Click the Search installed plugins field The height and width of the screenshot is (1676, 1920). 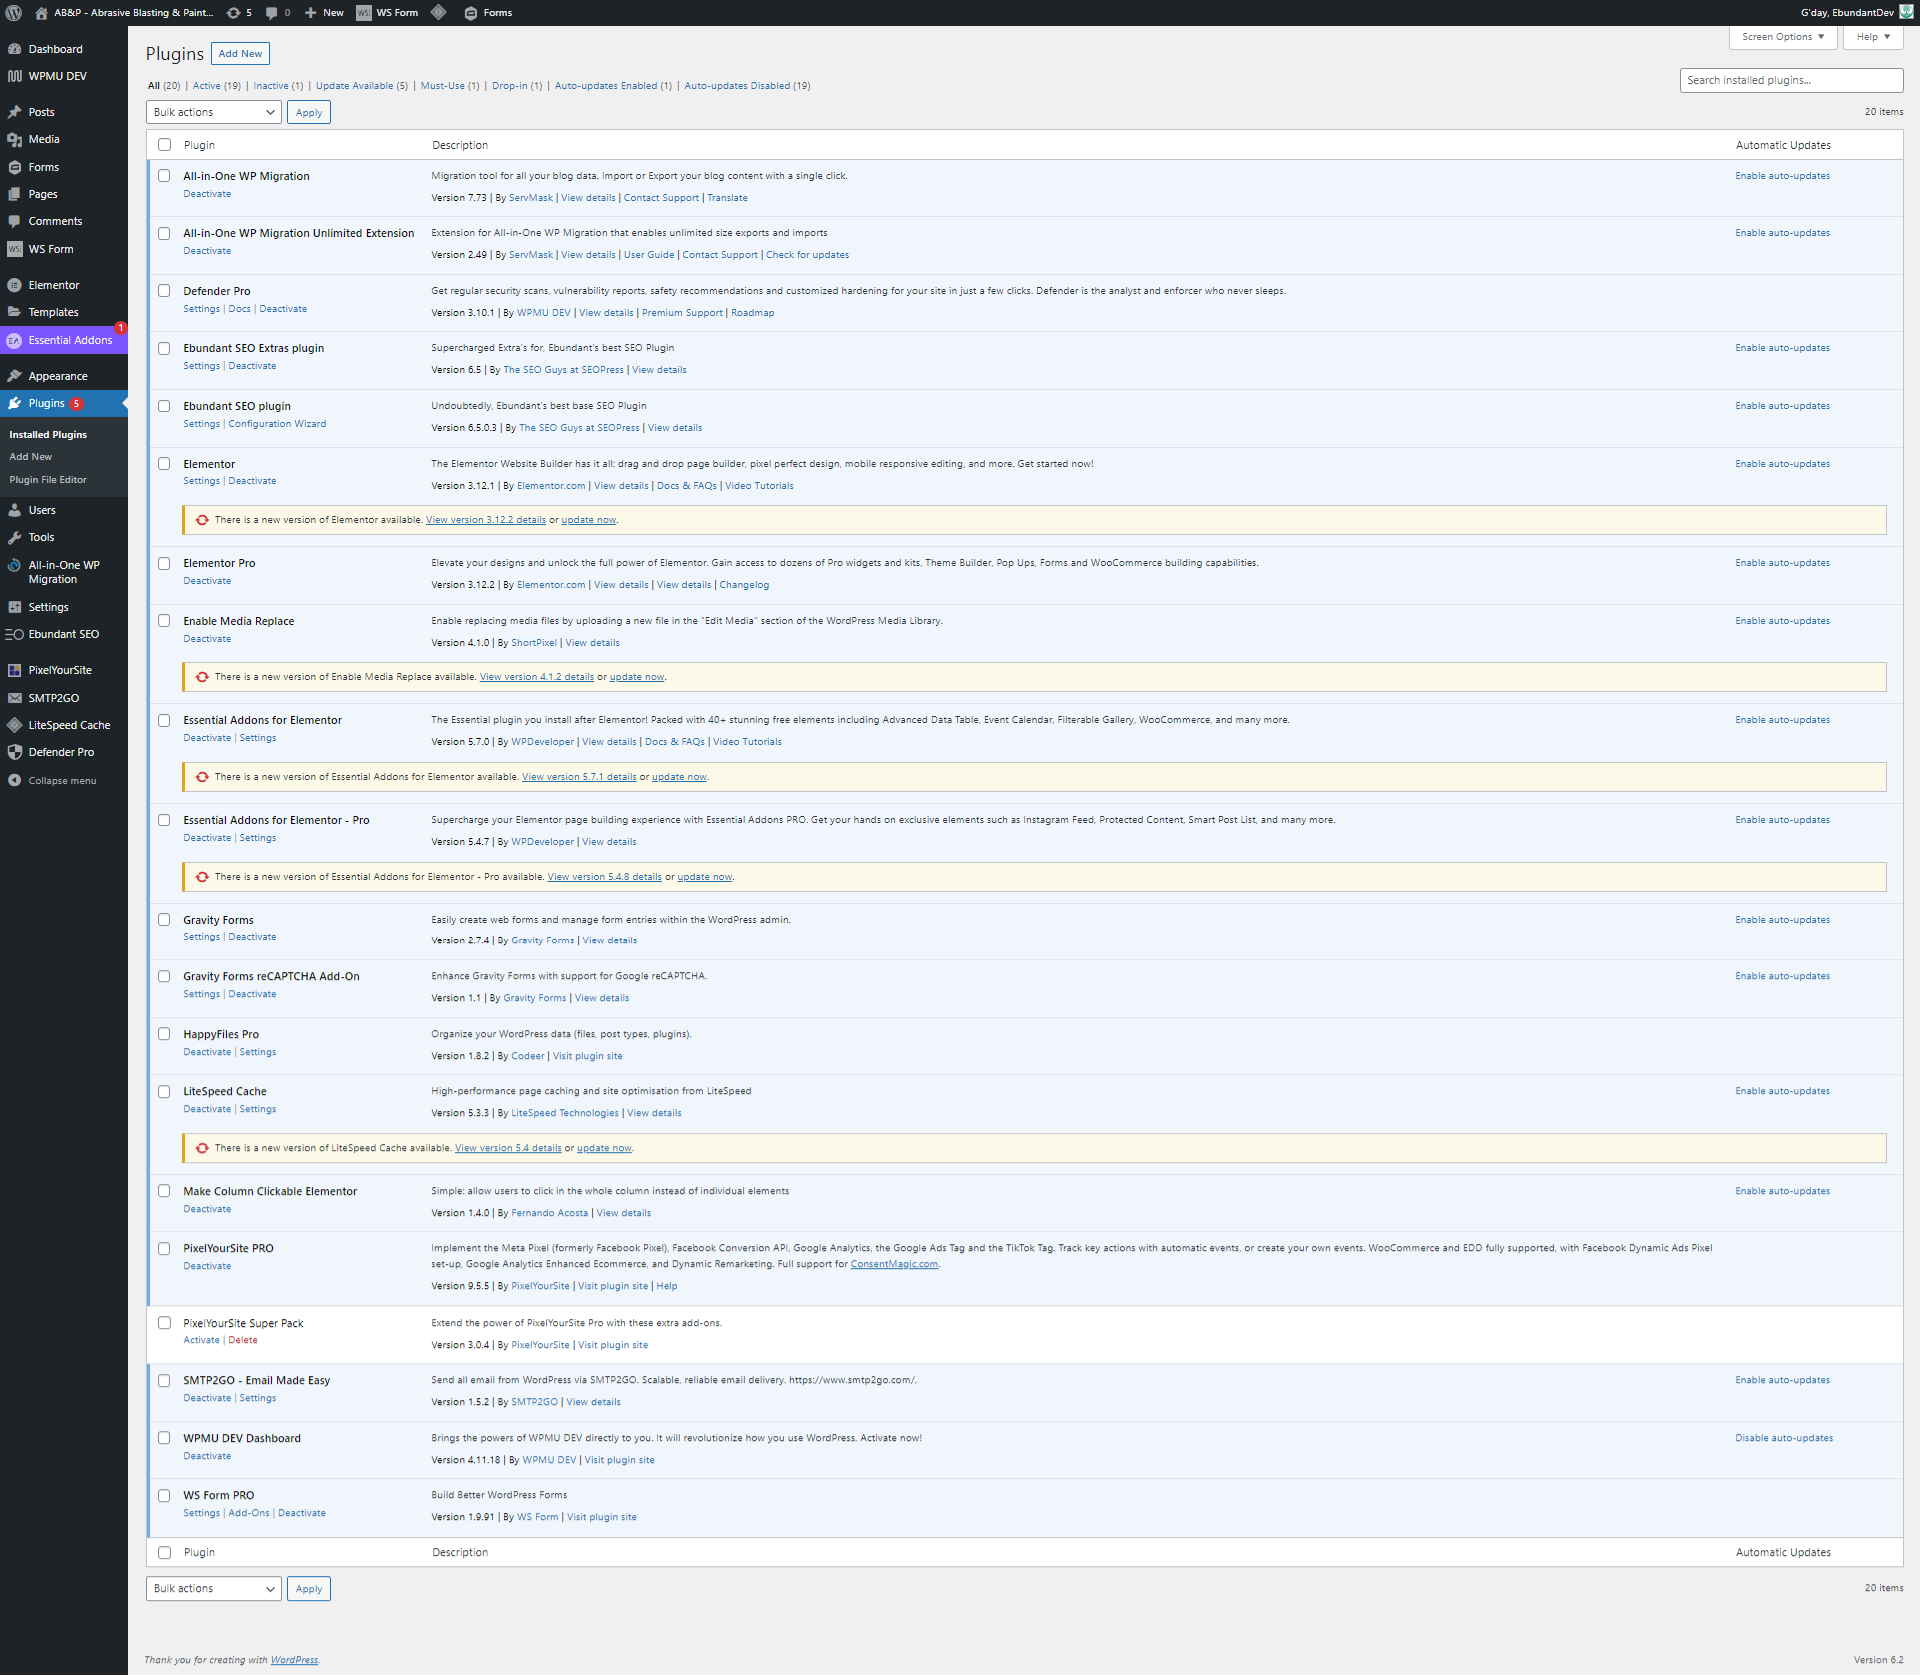[x=1790, y=80]
